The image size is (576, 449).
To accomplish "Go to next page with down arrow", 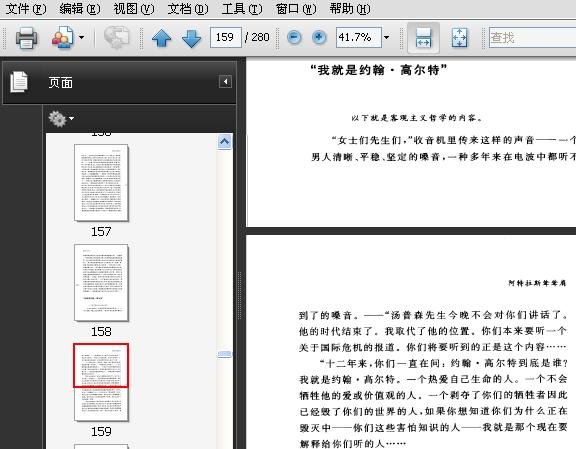I will 191,38.
